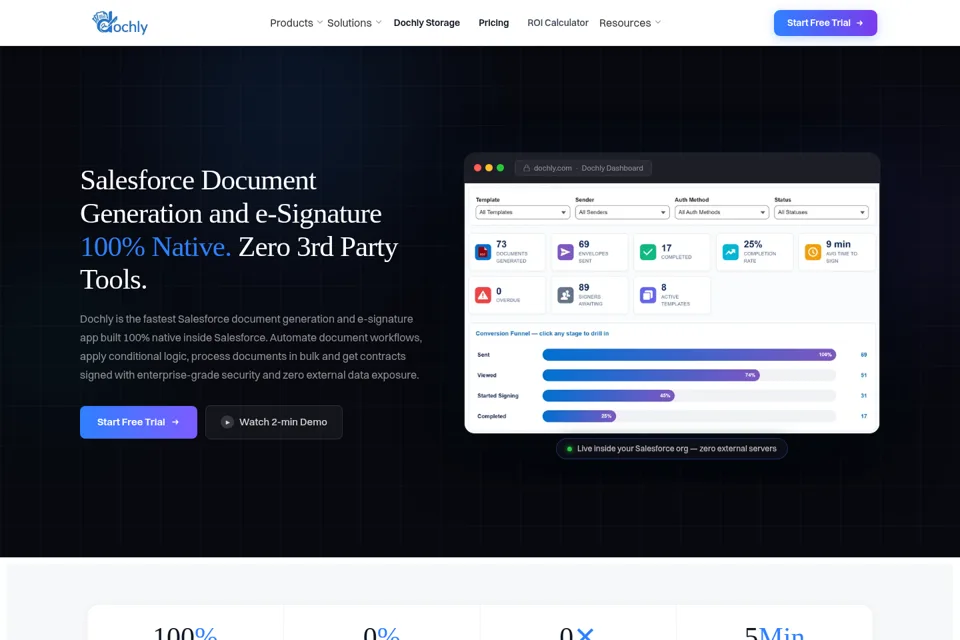
Task: Click the green status dot in the live badge
Action: tap(569, 449)
